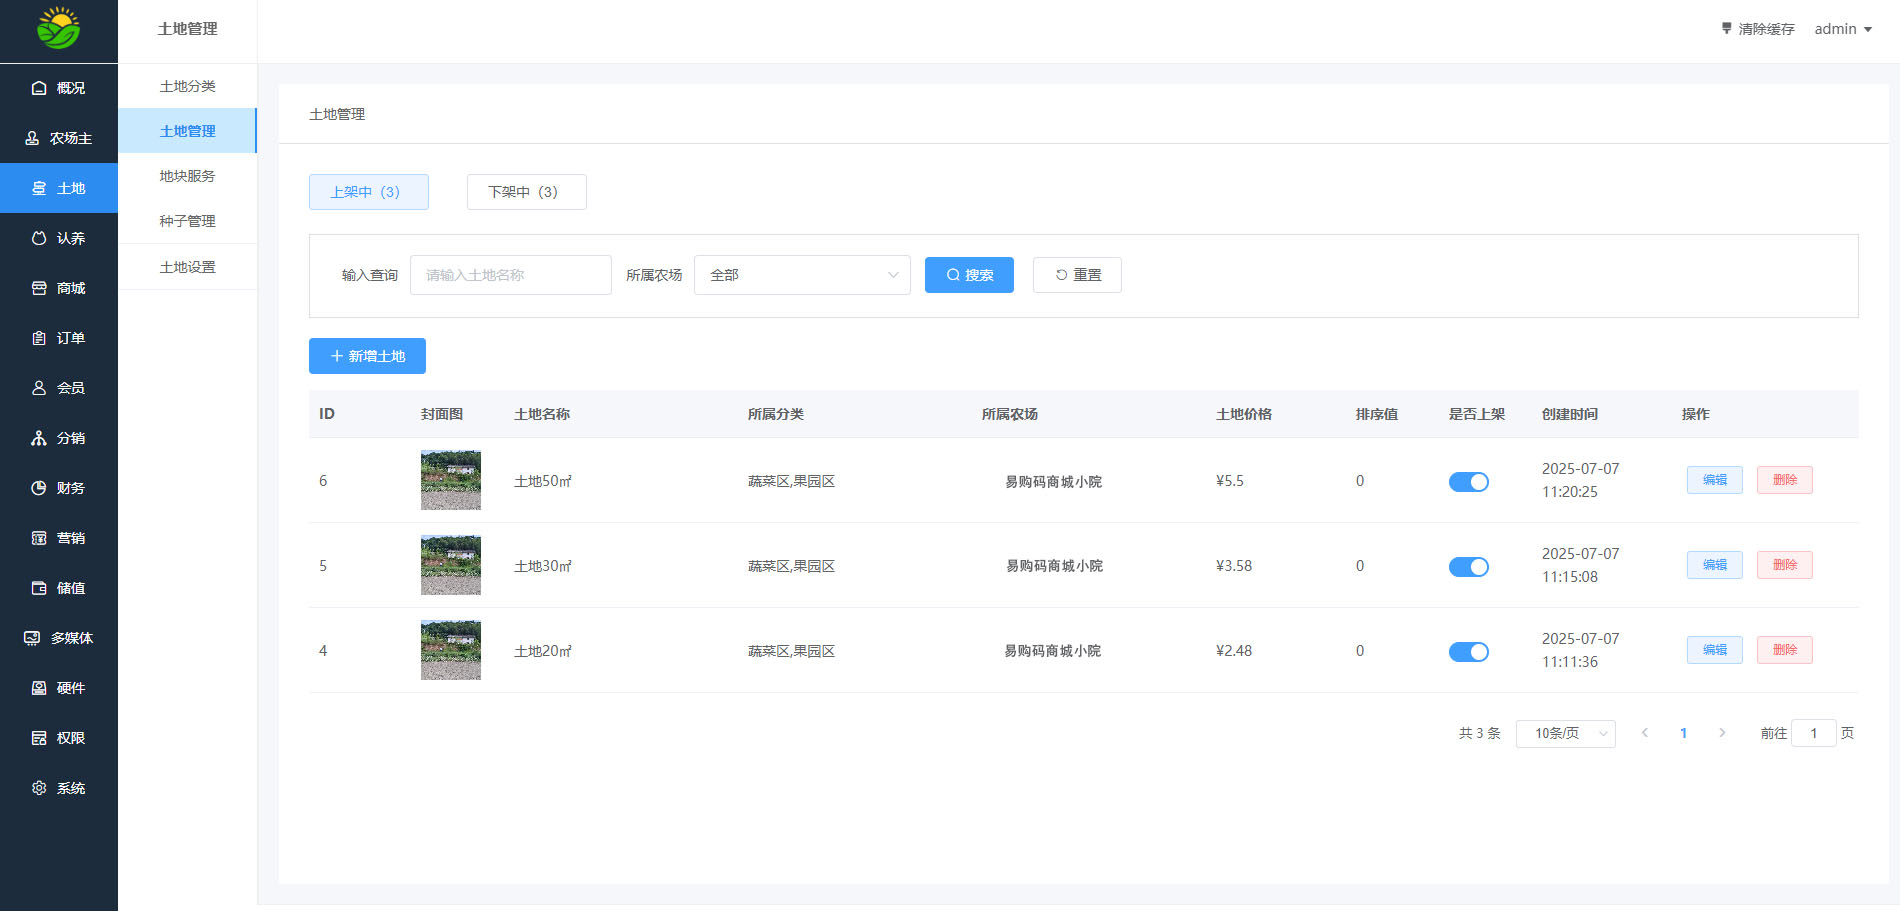The height and width of the screenshot is (911, 1900).
Task: Click 编辑 for land ID 5
Action: [x=1714, y=565]
